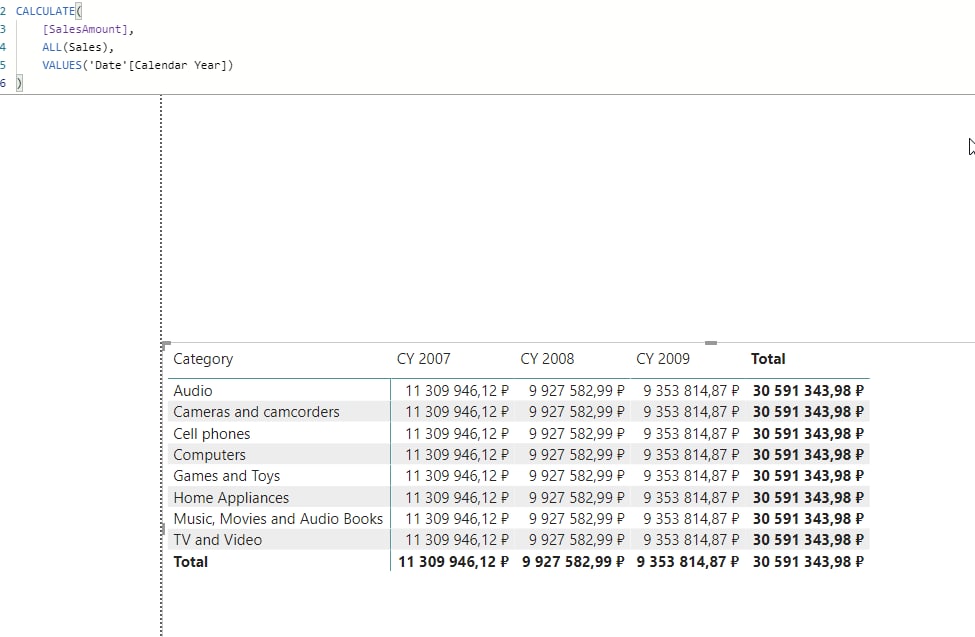Click the CALCULATE function in formula

[45, 11]
